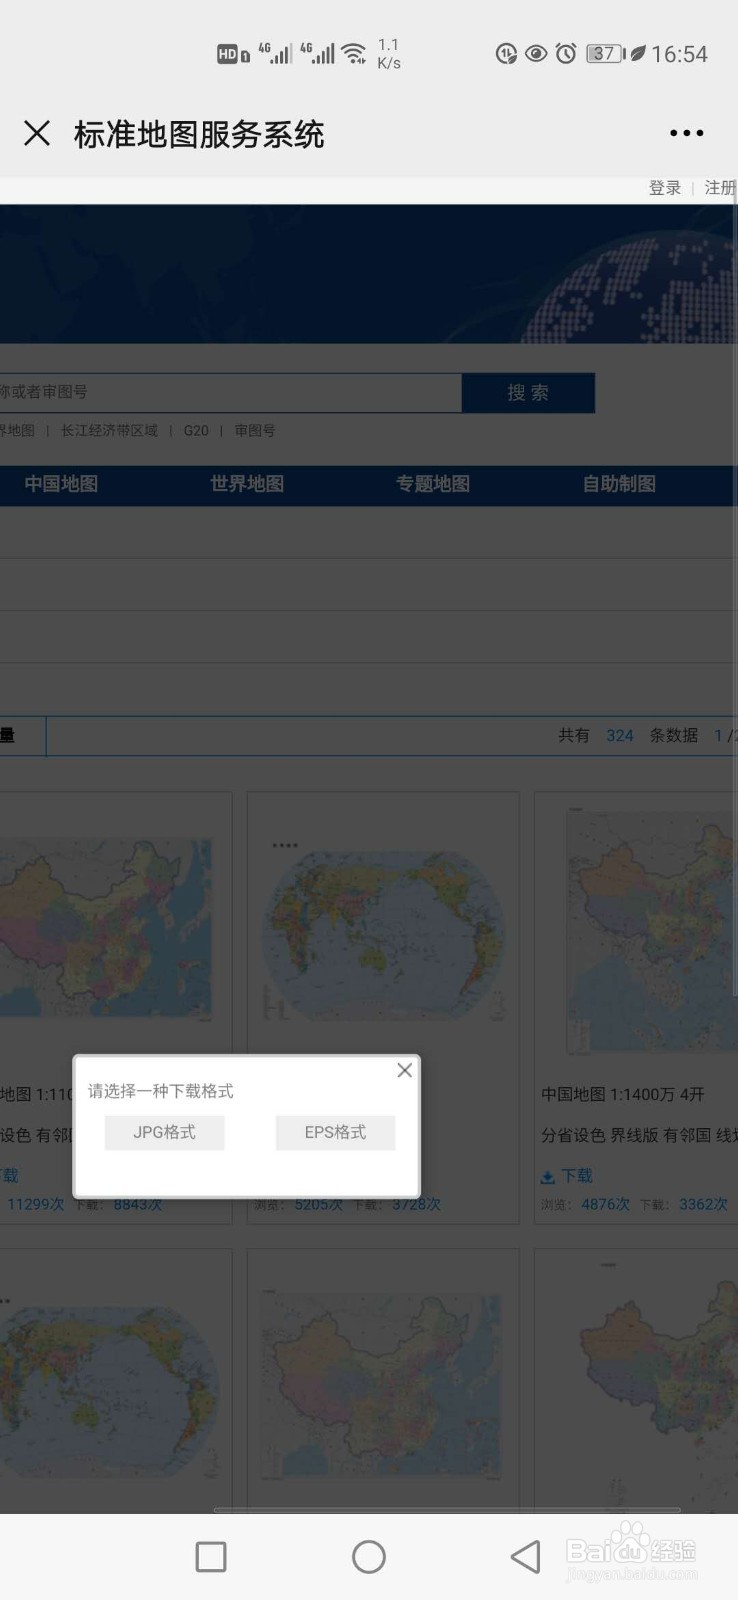Open the China map thumbnail in second row middle
Viewport: 738px width, 1600px height.
(x=383, y=1385)
